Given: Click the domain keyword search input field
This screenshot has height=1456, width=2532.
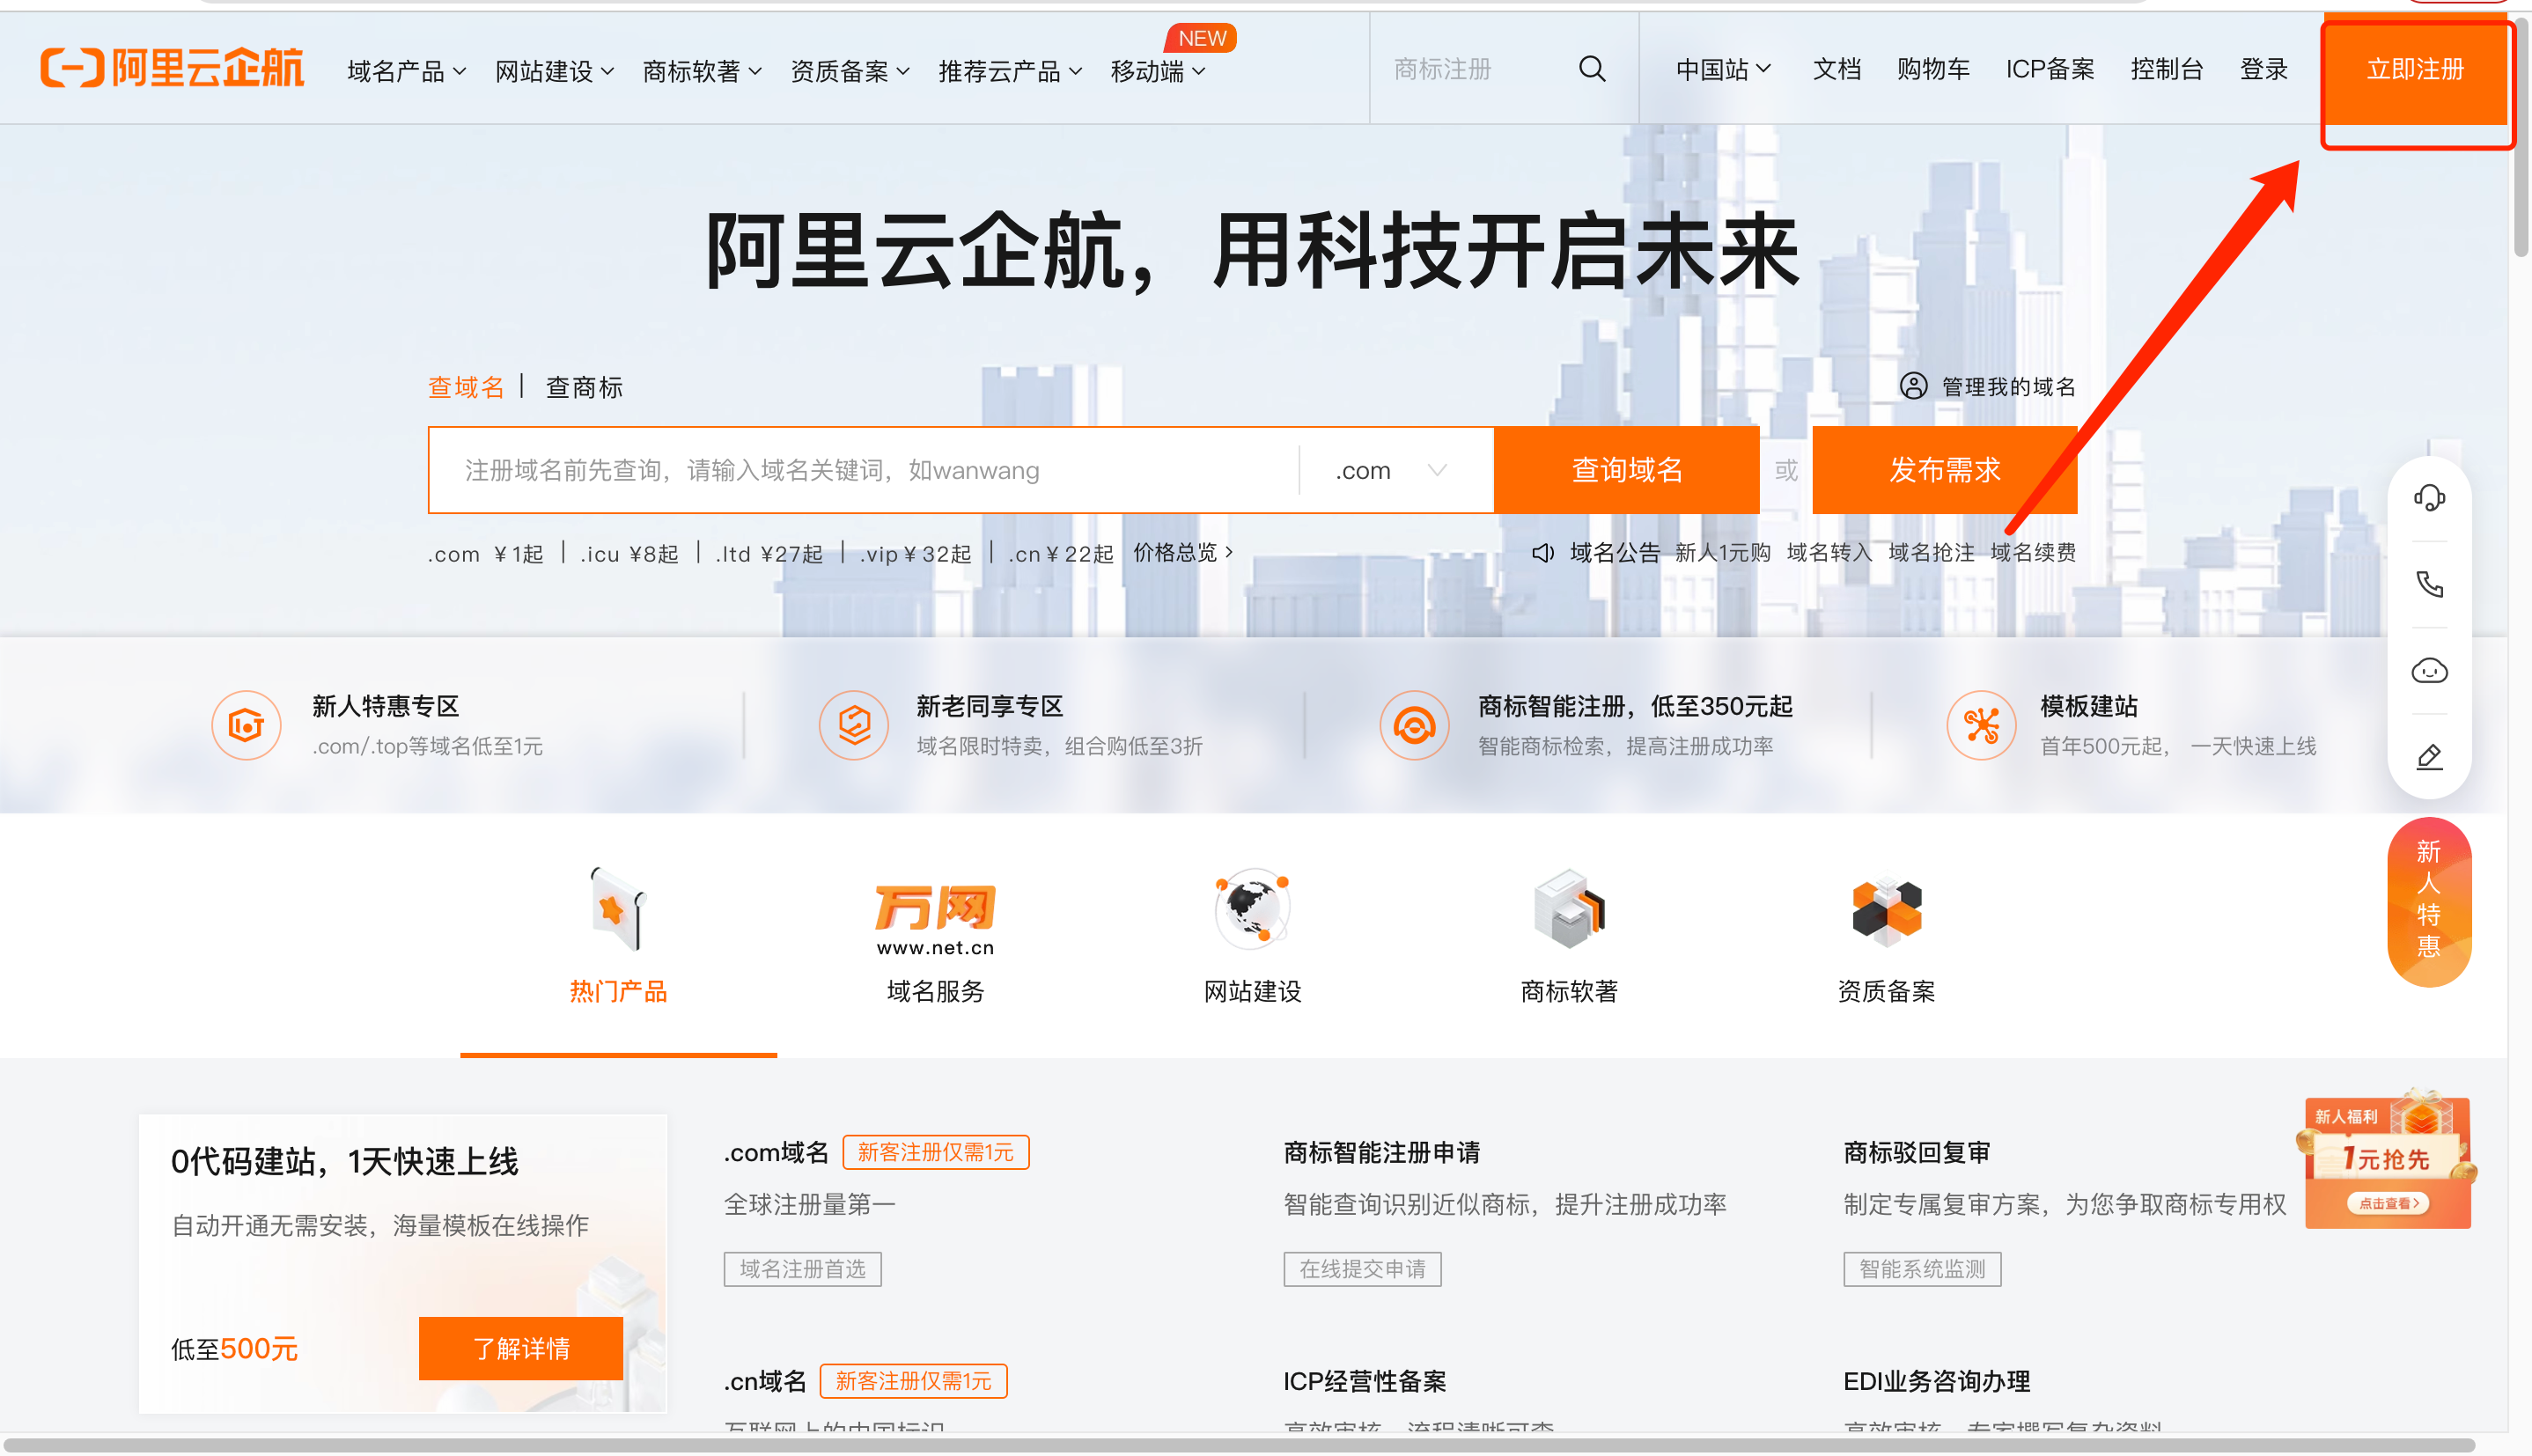Looking at the screenshot, I should [860, 470].
